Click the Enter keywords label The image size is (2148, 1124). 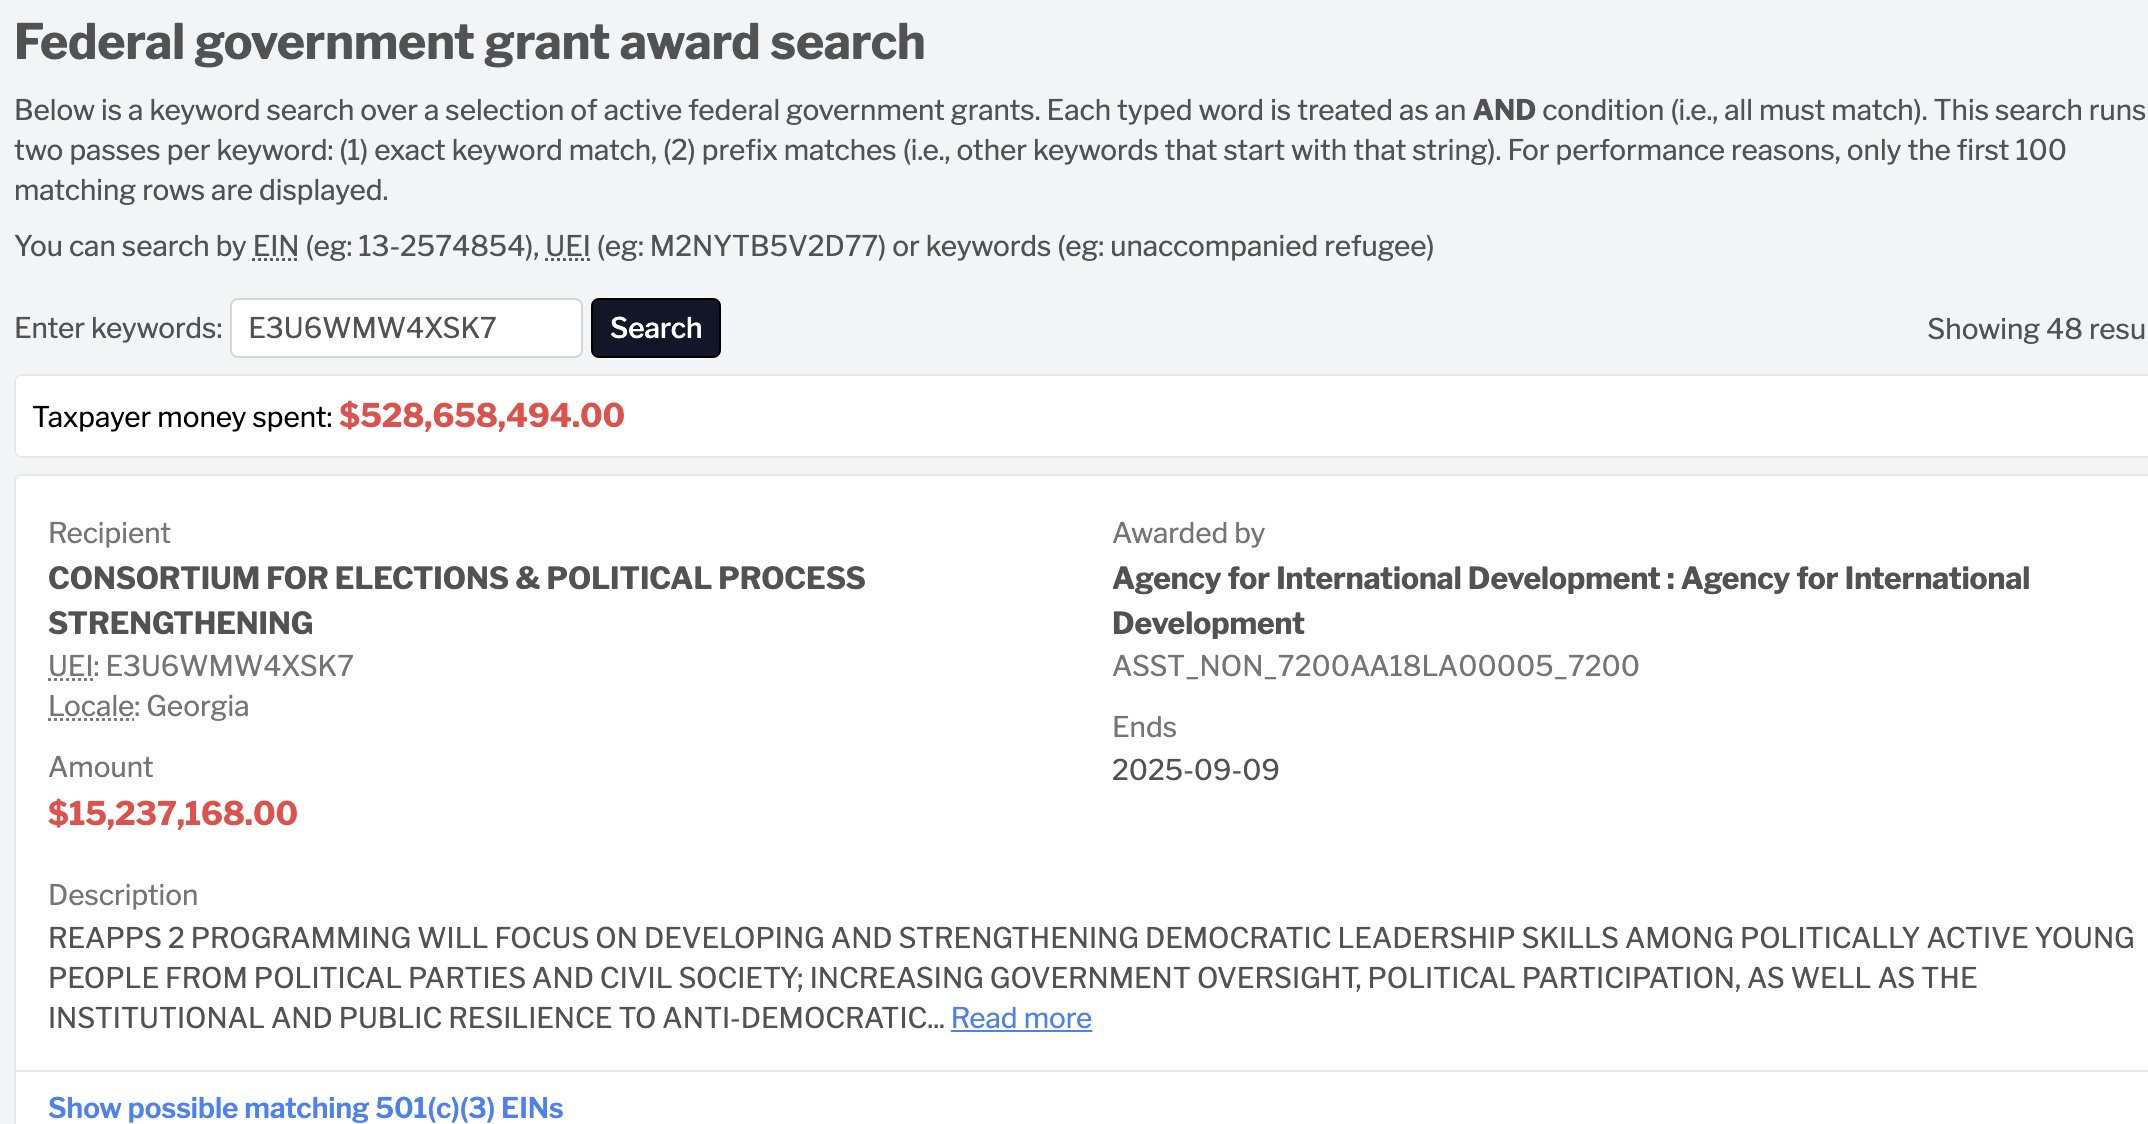coord(118,328)
